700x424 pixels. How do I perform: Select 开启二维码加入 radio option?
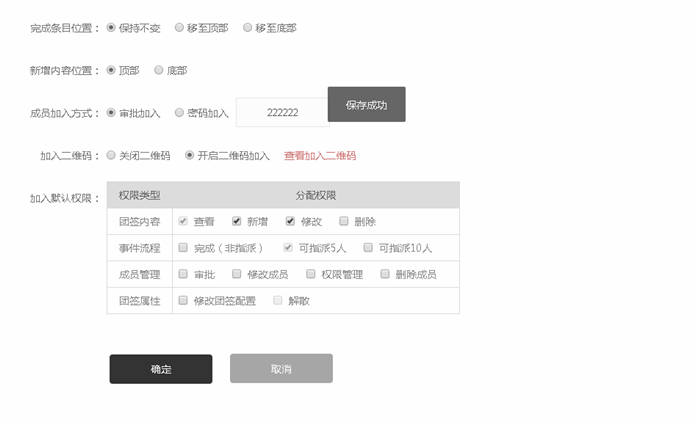point(189,155)
